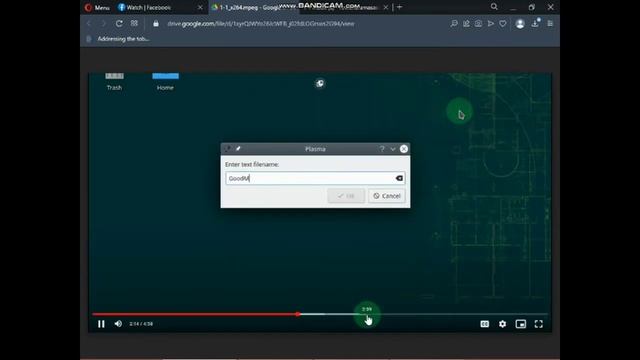640x360 pixels.
Task: Open the find-in-page search icon
Action: click(x=454, y=24)
